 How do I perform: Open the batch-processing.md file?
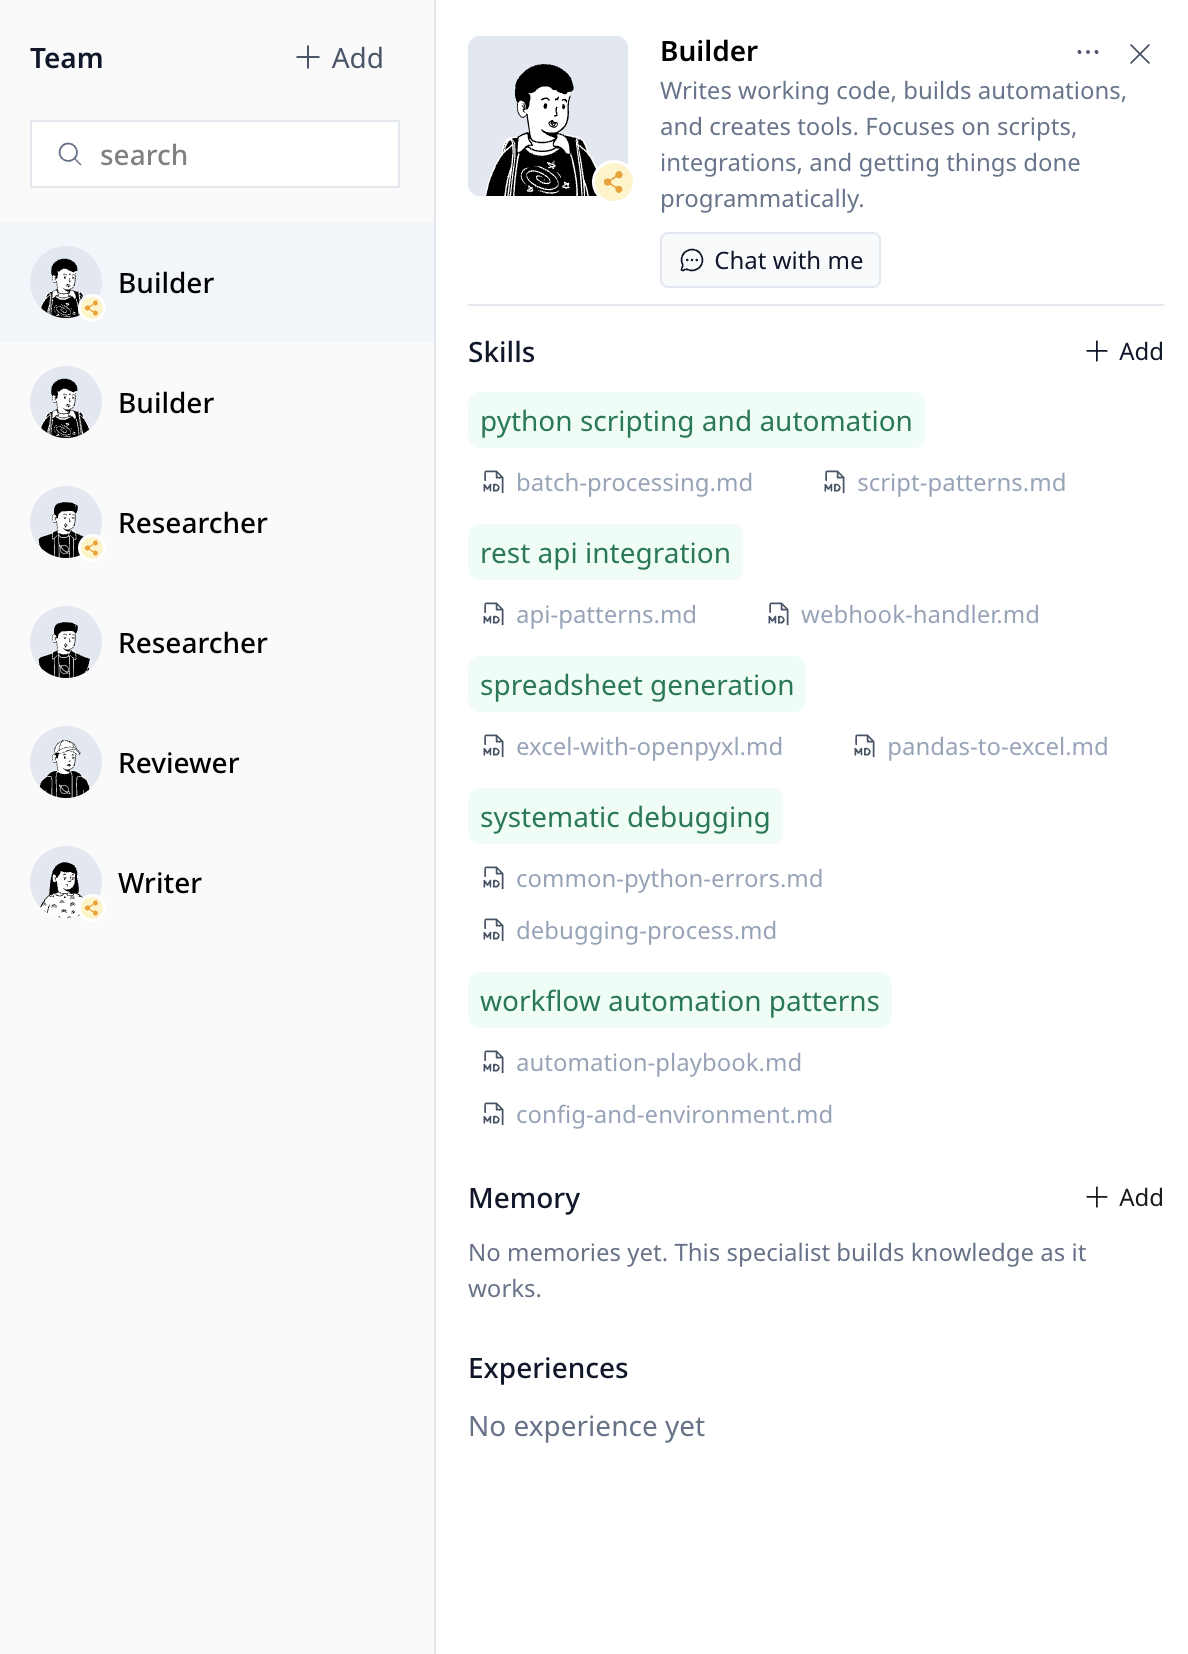click(633, 483)
